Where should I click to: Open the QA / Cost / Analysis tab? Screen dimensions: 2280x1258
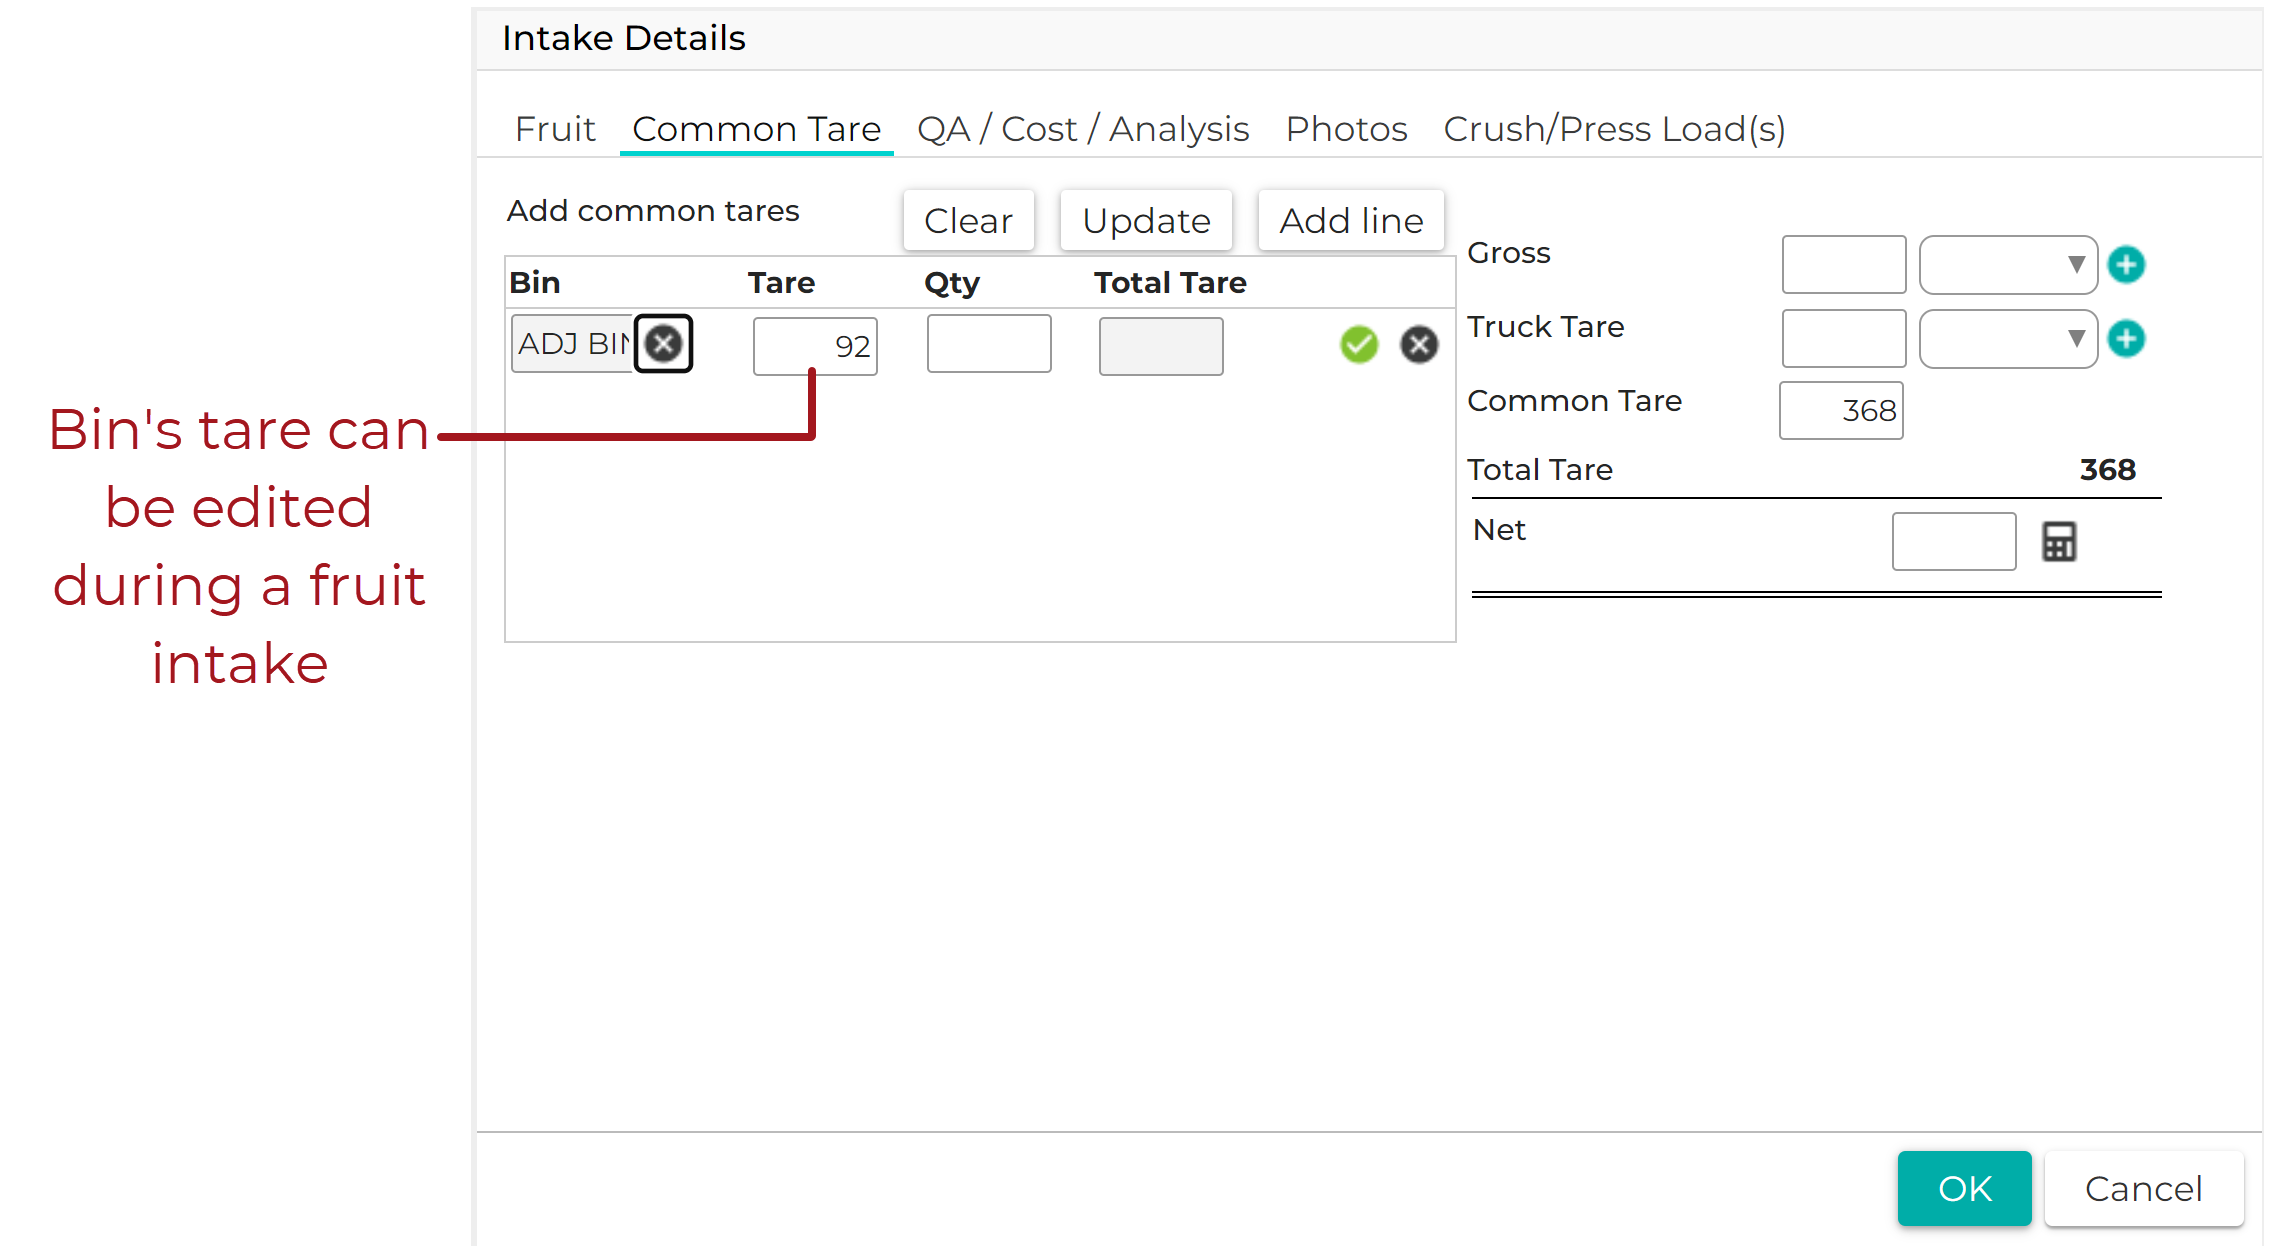click(1083, 129)
